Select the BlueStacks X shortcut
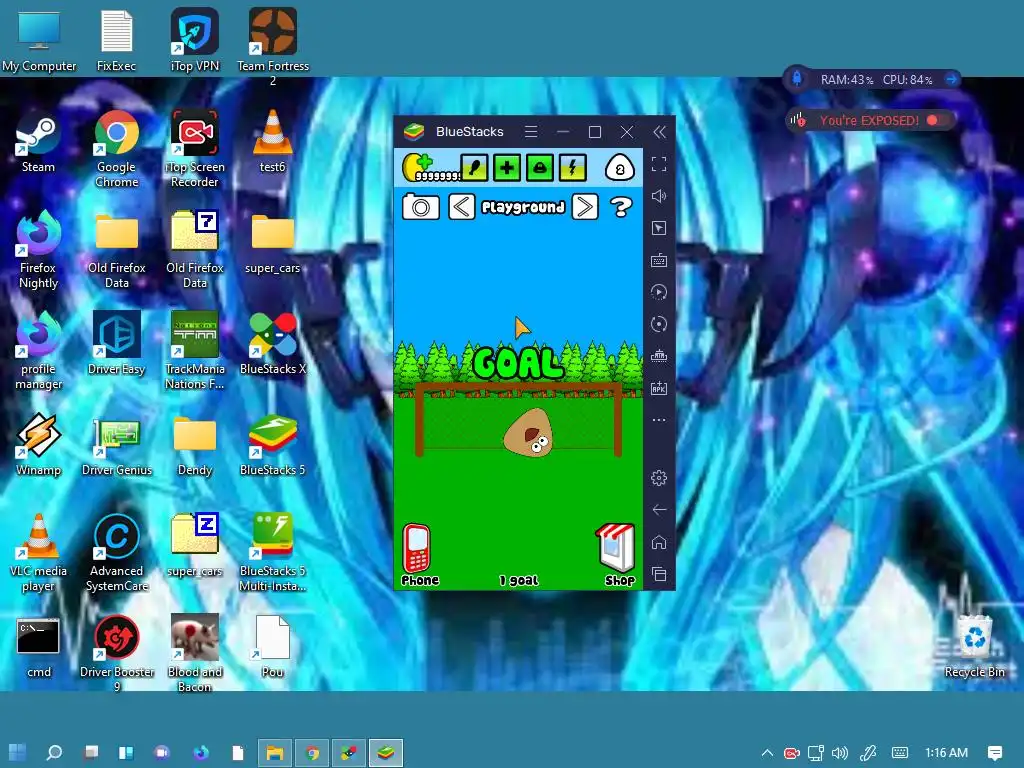The image size is (1024, 768). pos(273,344)
